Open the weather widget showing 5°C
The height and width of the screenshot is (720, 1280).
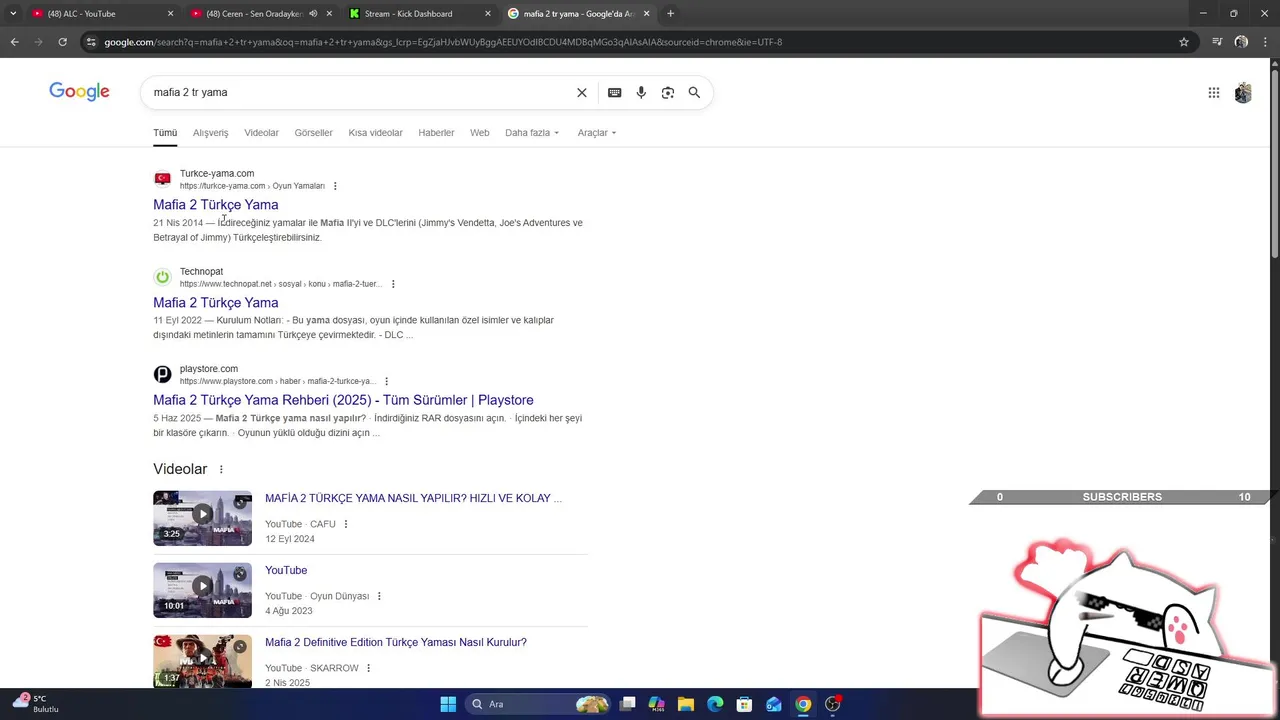pyautogui.click(x=35, y=704)
